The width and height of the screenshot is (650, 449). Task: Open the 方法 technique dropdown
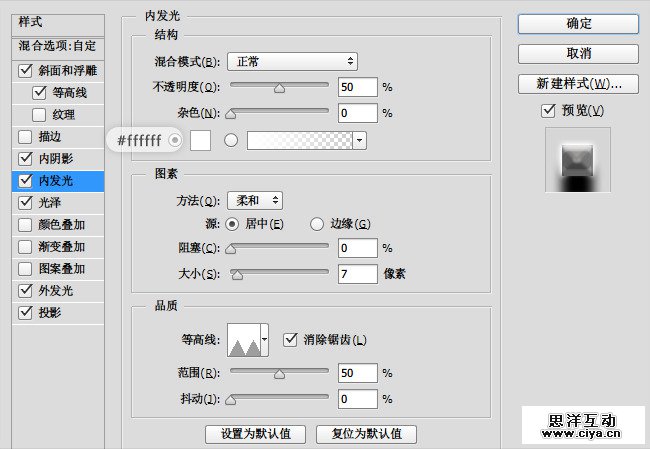coord(255,201)
